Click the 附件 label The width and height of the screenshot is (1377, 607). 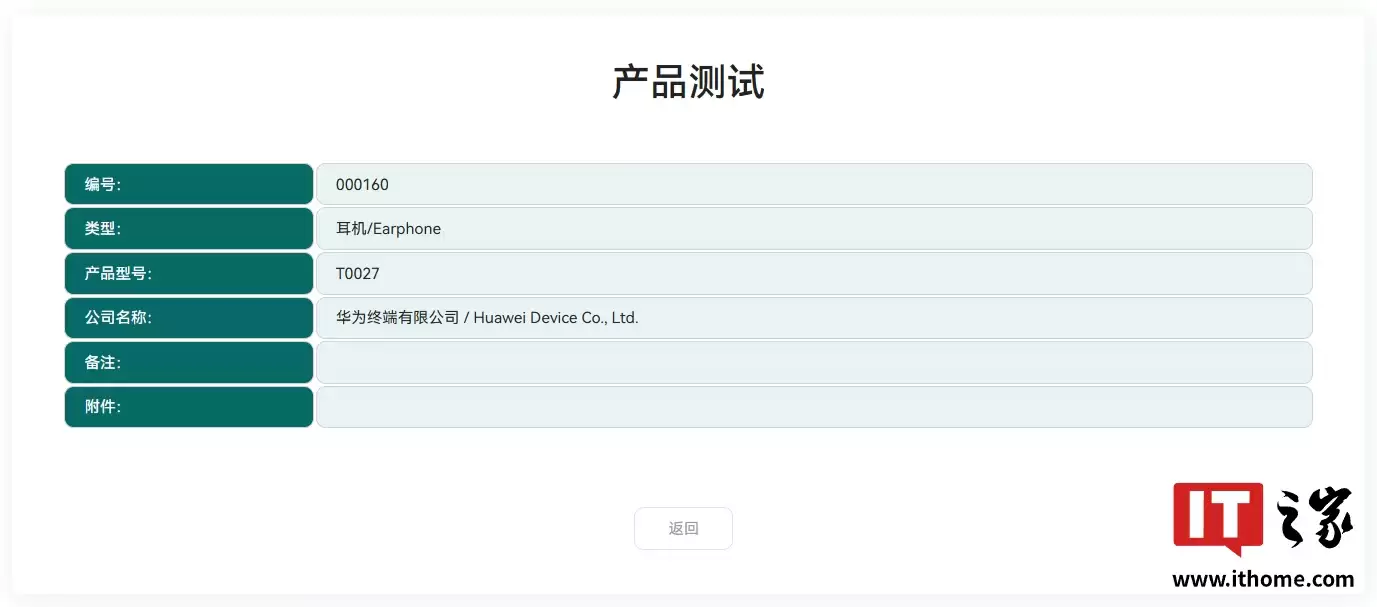188,406
